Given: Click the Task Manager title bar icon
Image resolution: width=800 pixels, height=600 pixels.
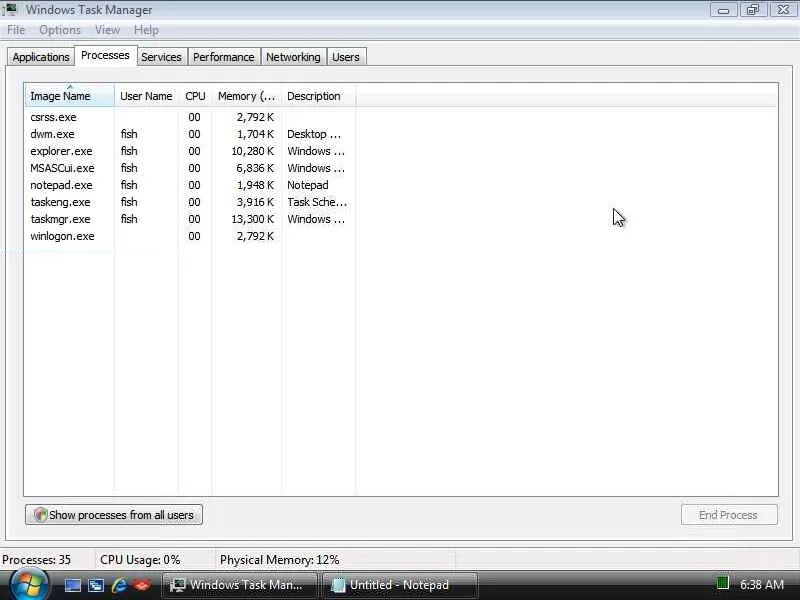Looking at the screenshot, I should pyautogui.click(x=10, y=9).
